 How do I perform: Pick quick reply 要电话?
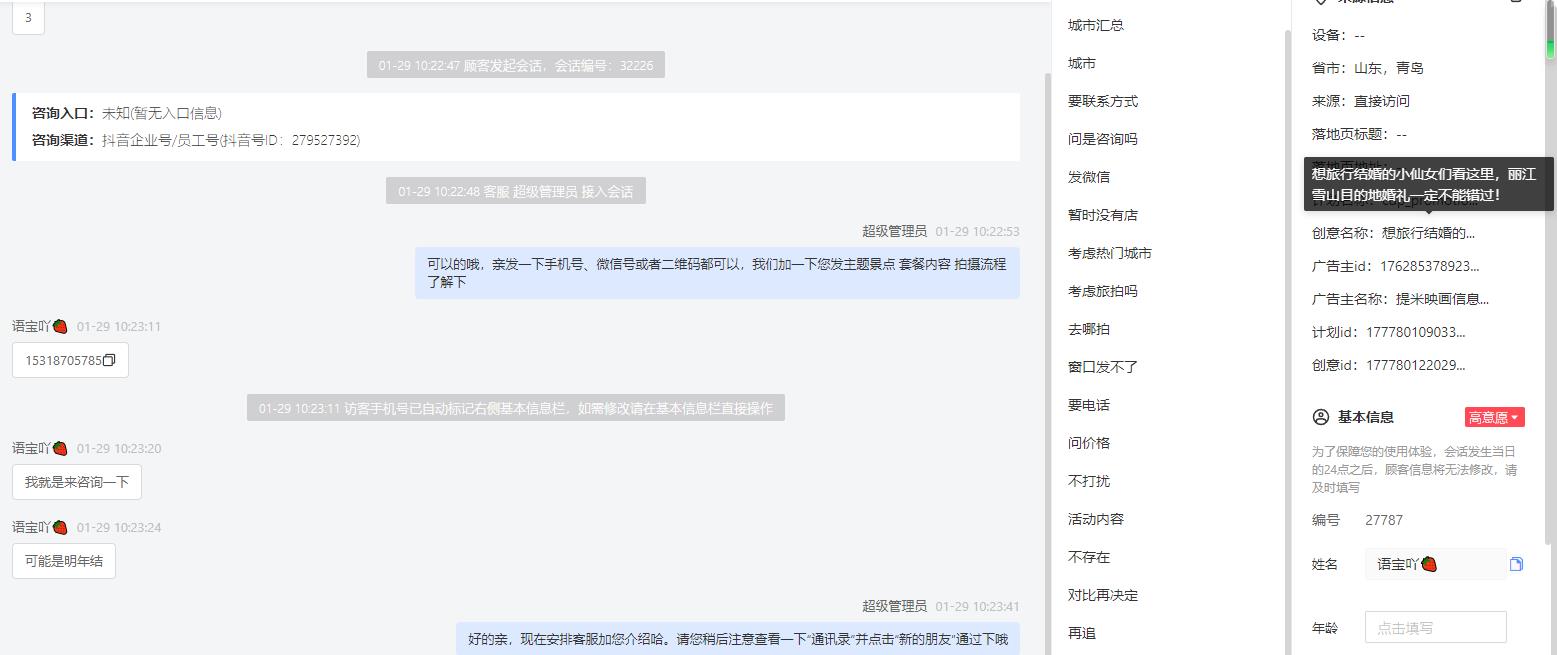[1088, 405]
